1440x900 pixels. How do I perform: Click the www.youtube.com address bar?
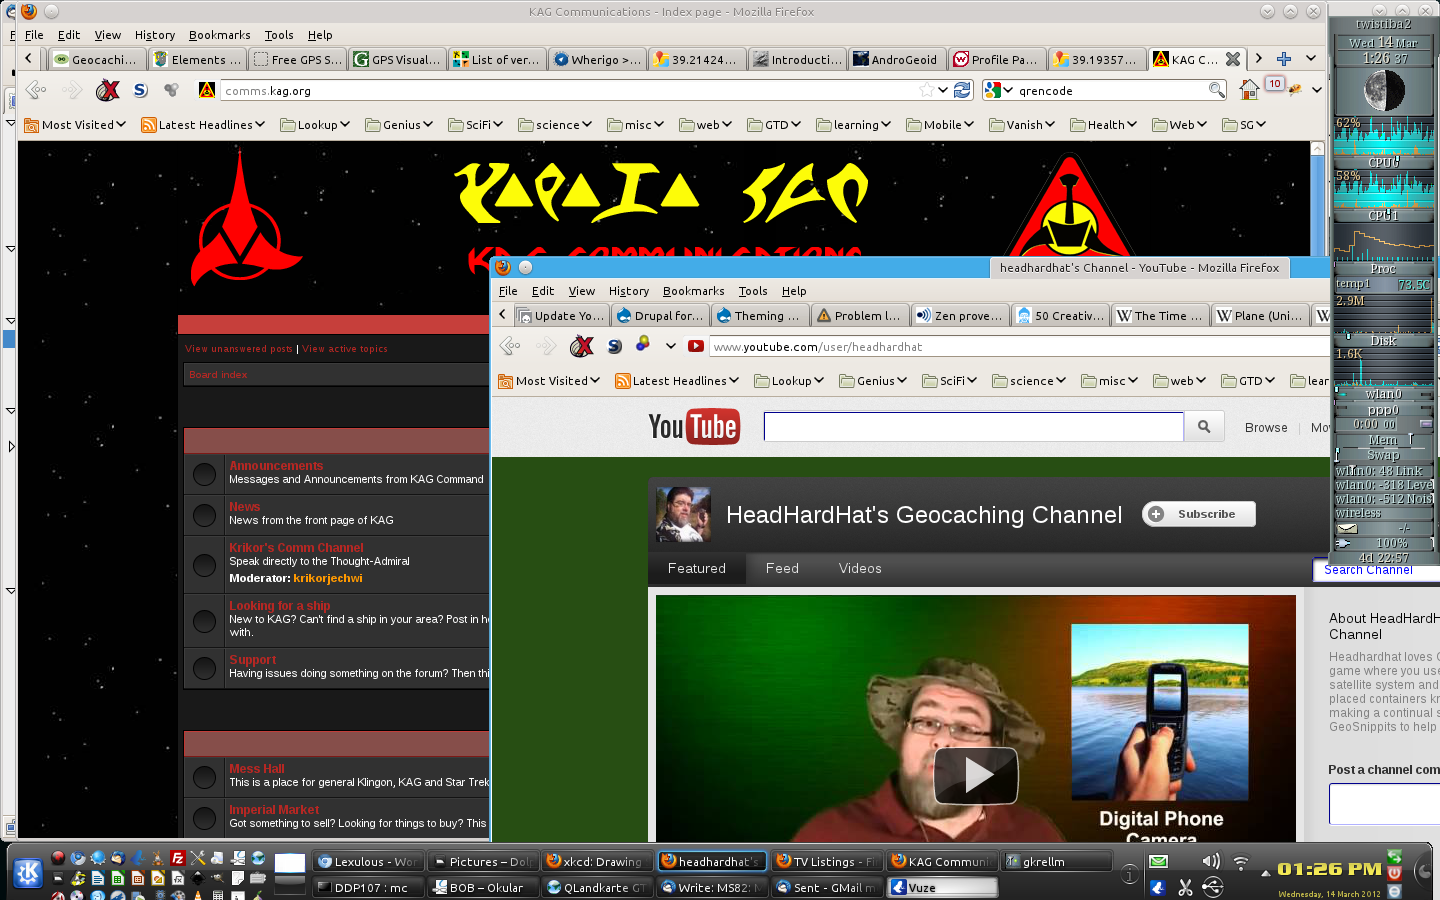pos(1020,346)
